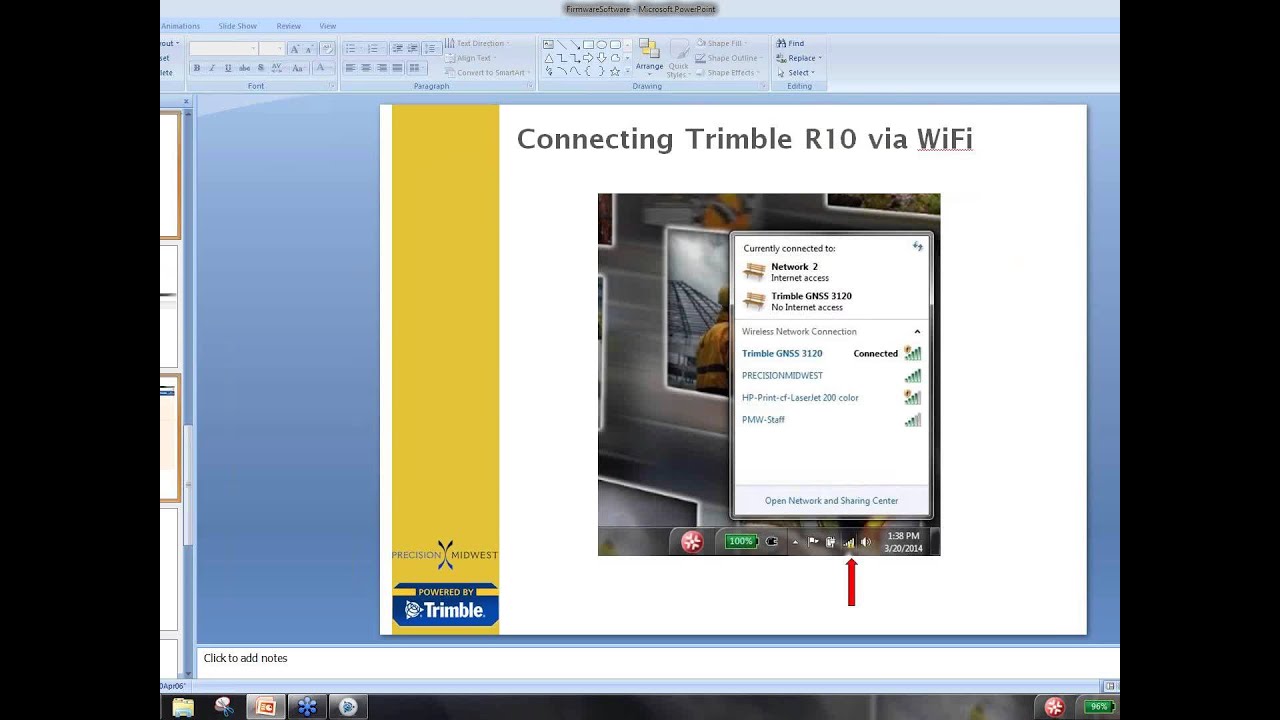Image resolution: width=1280 pixels, height=720 pixels.
Task: Select the Down Arrow block shape
Action: (601, 58)
